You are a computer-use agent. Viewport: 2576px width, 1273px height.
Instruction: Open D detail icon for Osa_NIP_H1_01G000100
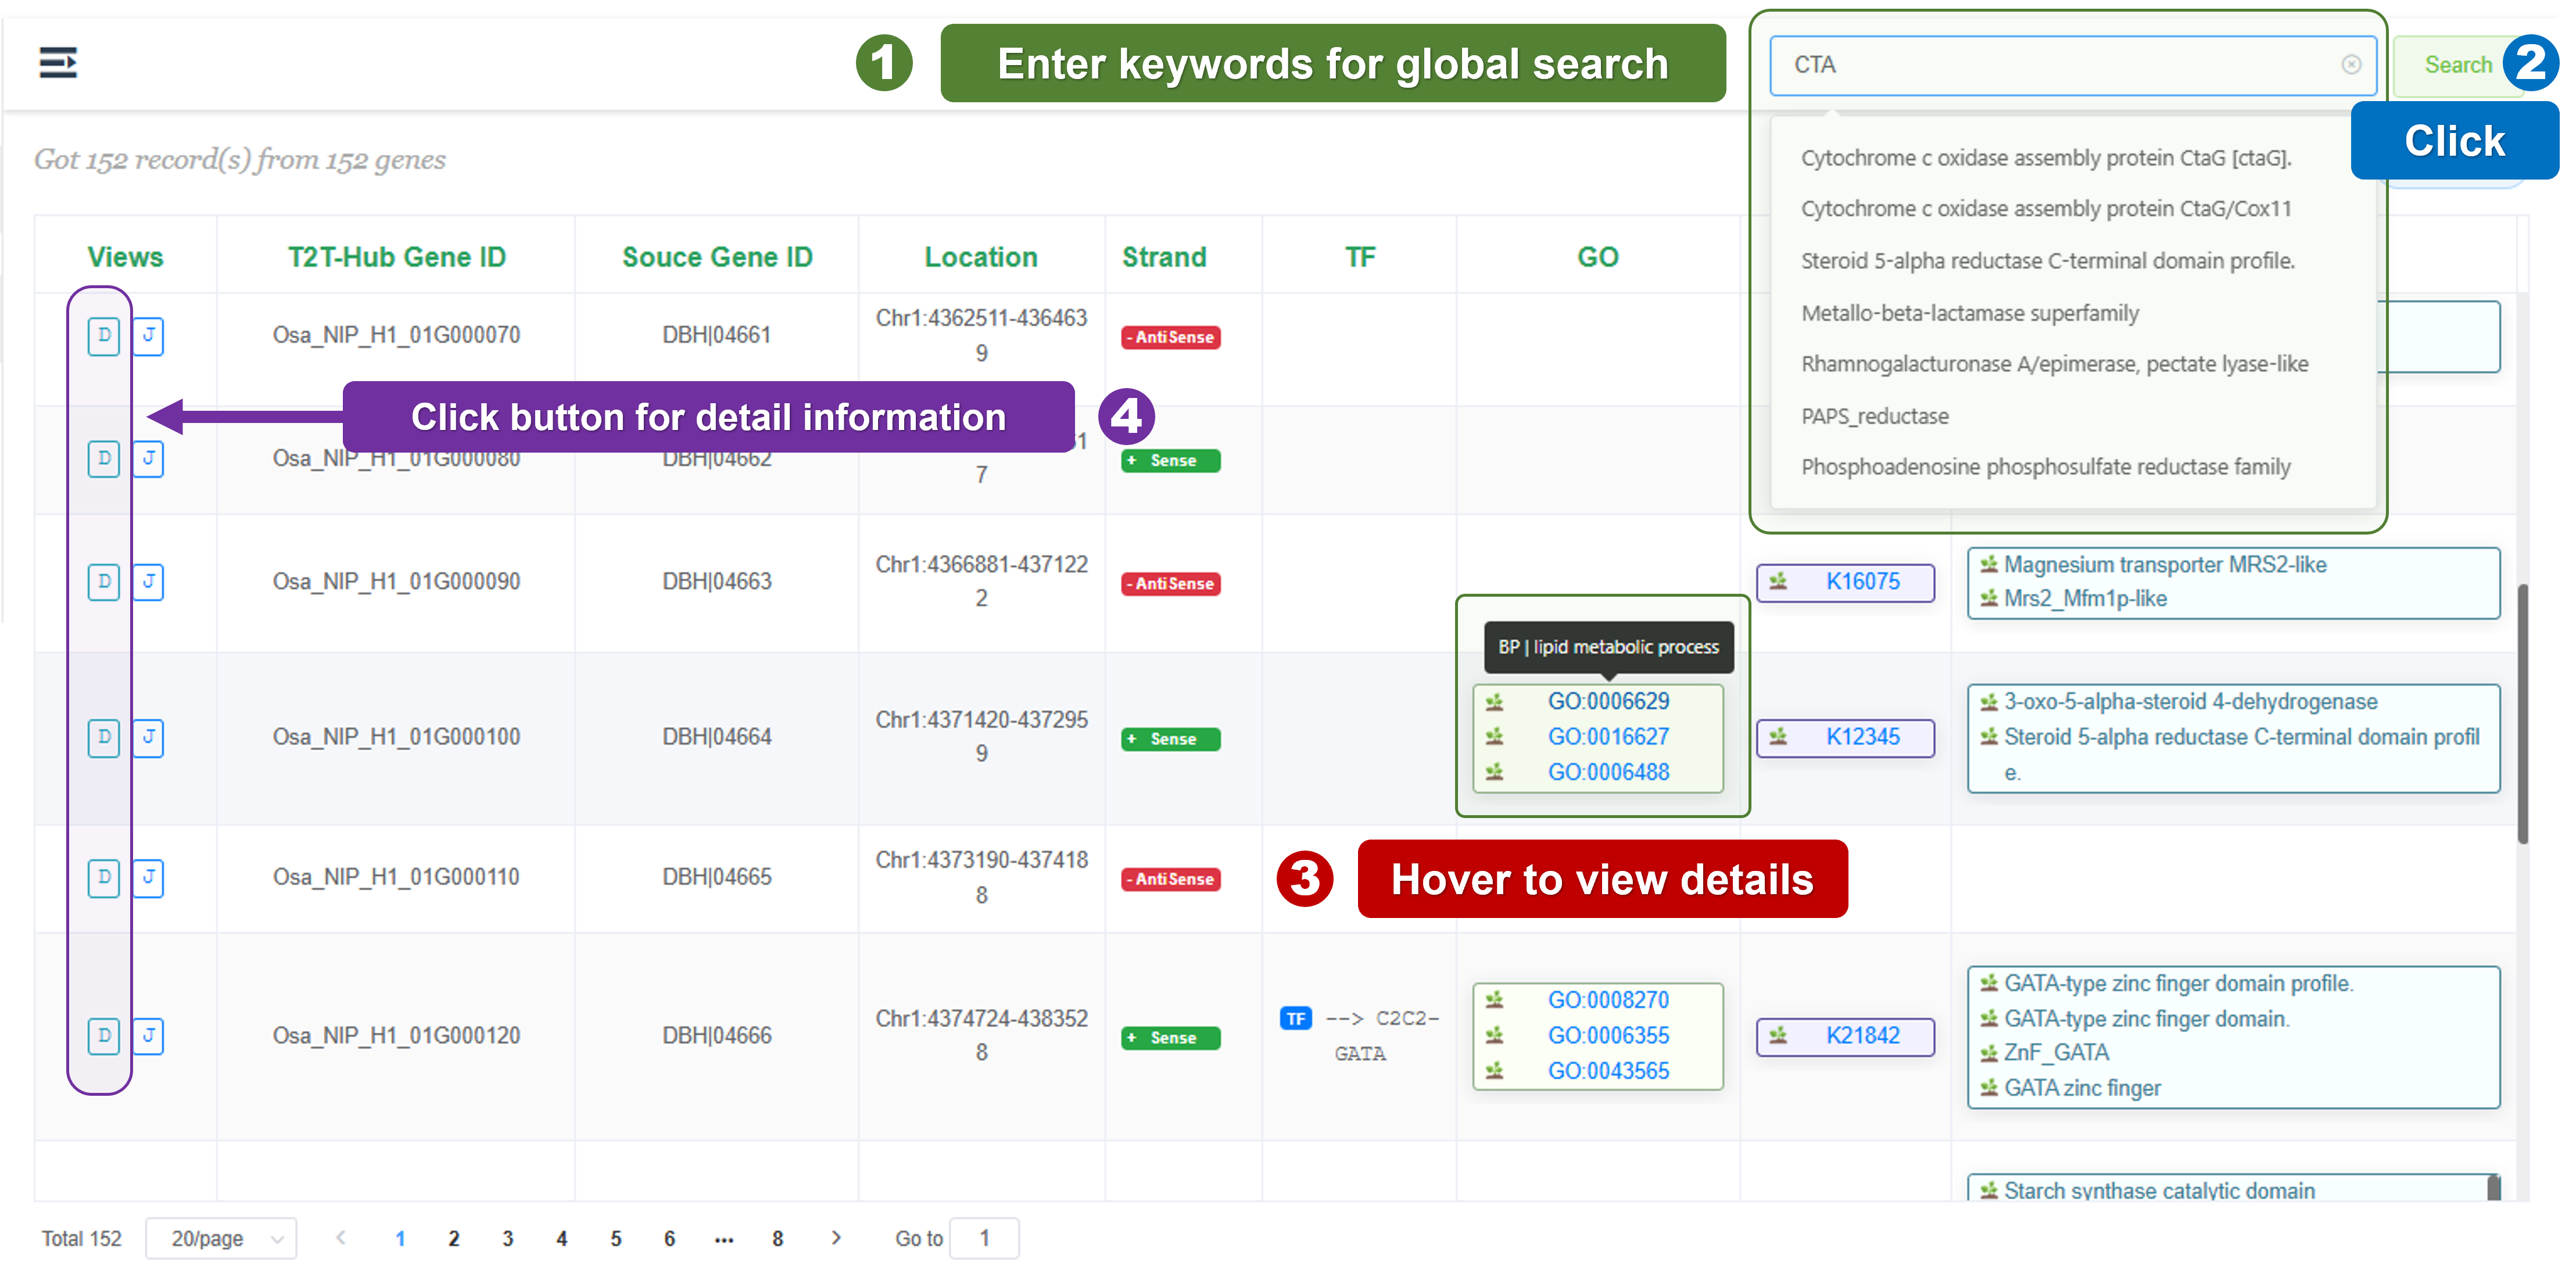tap(104, 738)
